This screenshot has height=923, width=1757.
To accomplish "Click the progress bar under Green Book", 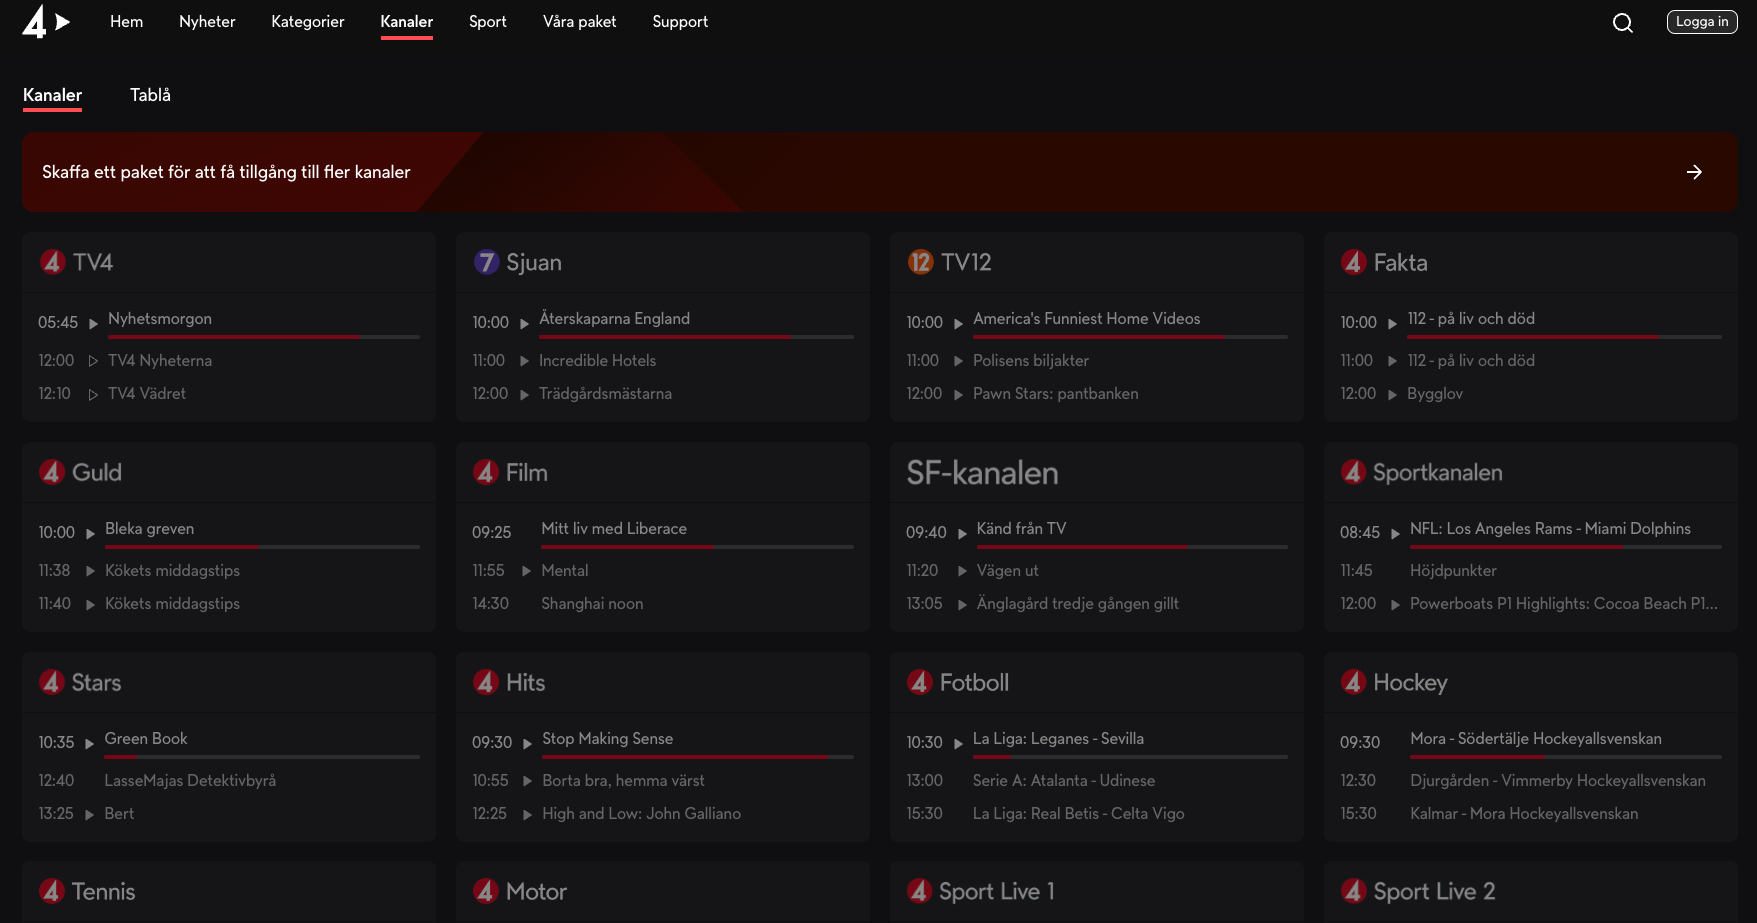I will click(261, 756).
